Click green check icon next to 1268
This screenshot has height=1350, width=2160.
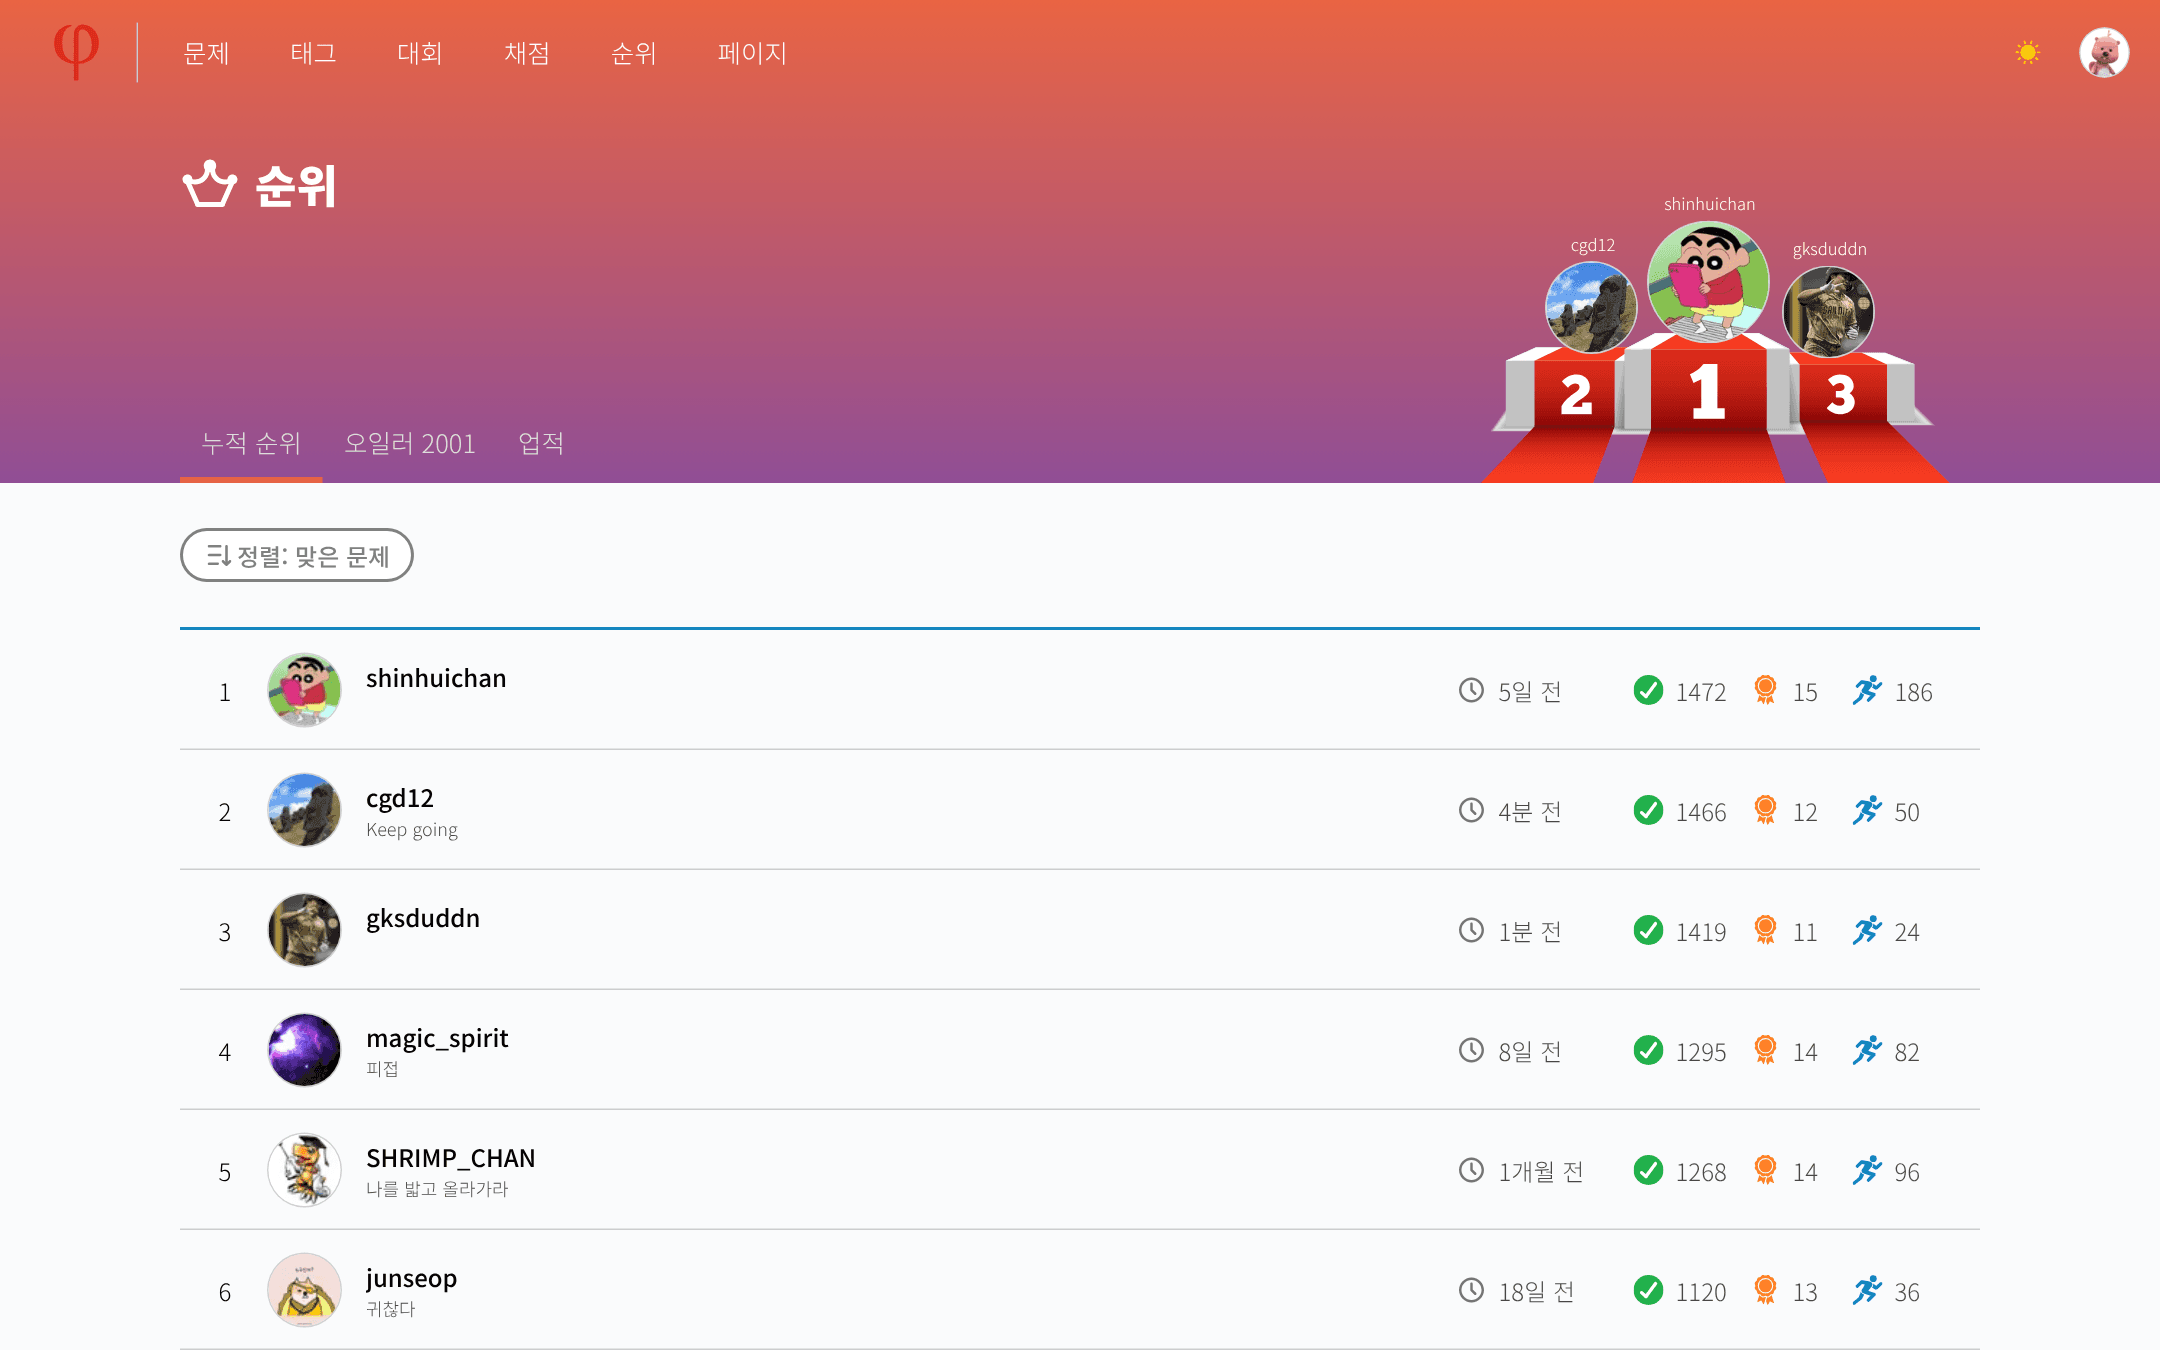(1648, 1170)
